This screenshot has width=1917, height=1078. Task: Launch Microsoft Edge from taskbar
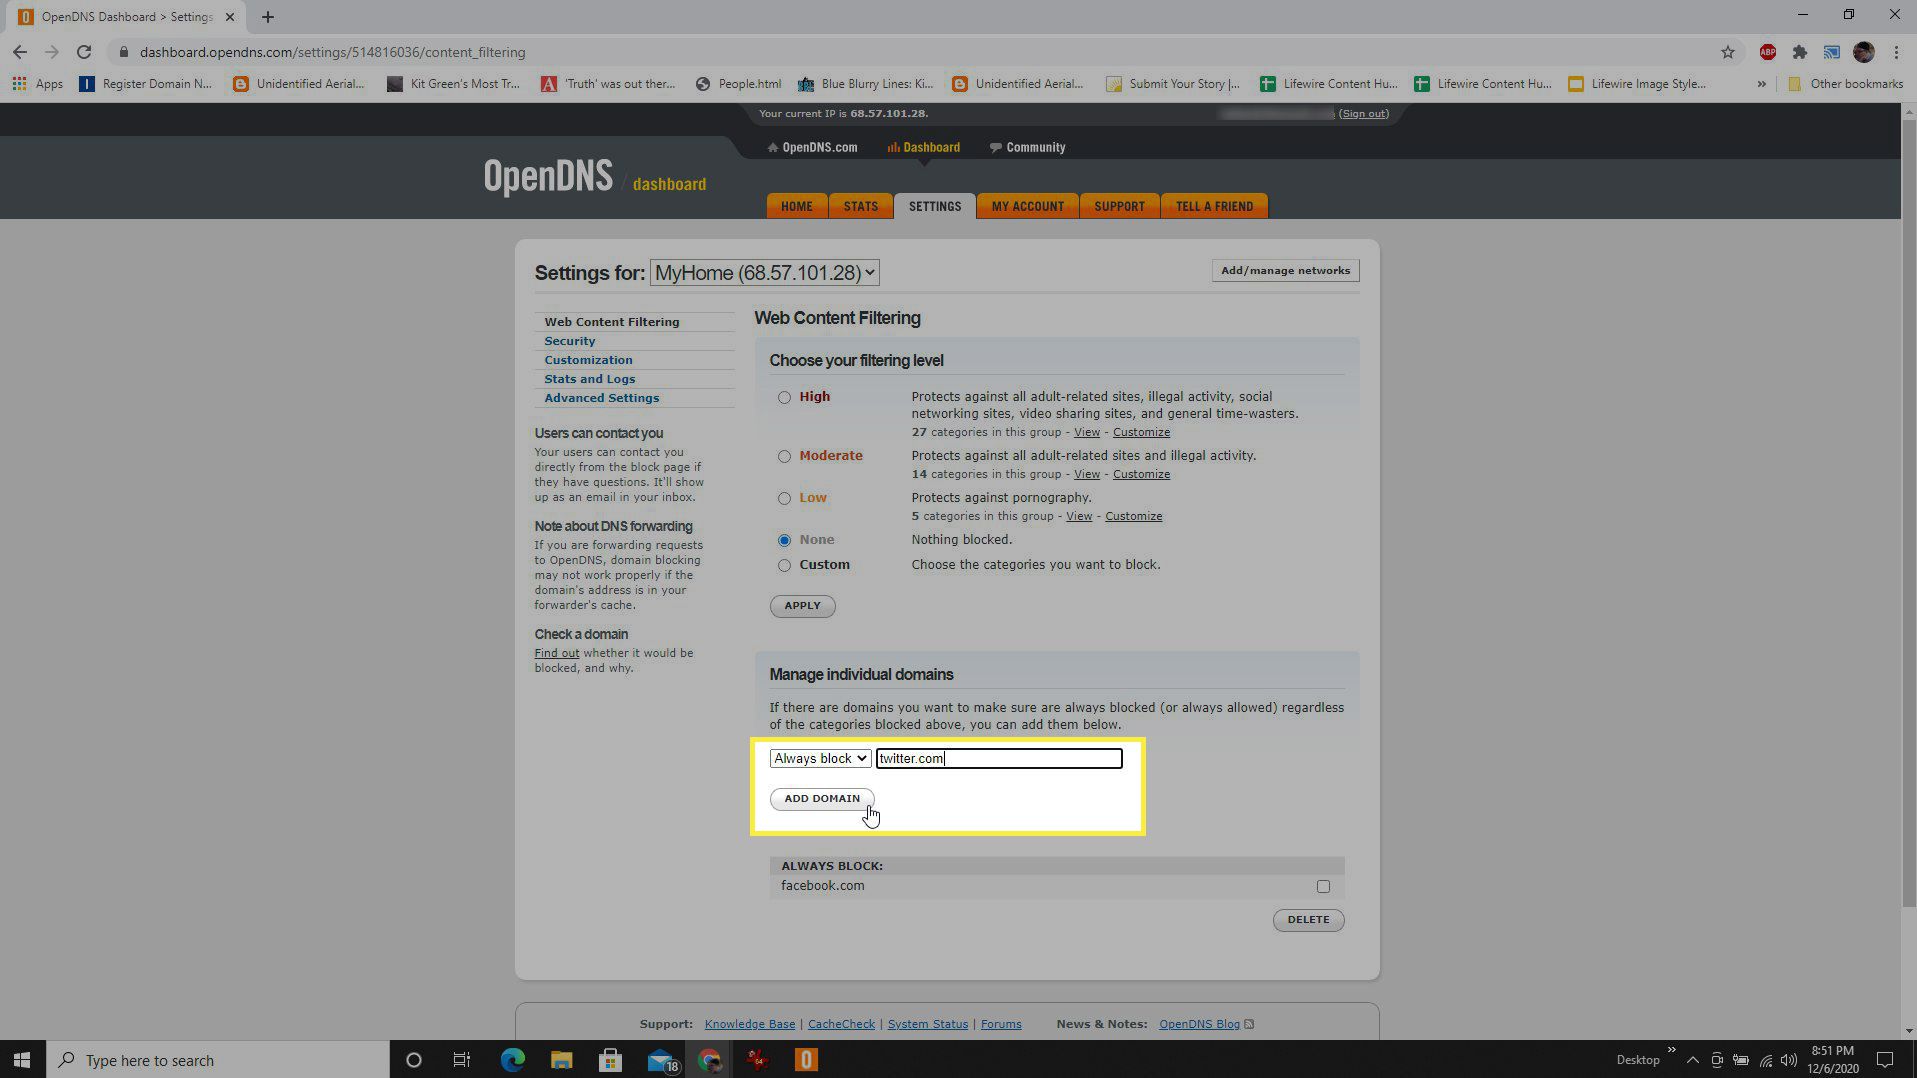[512, 1060]
